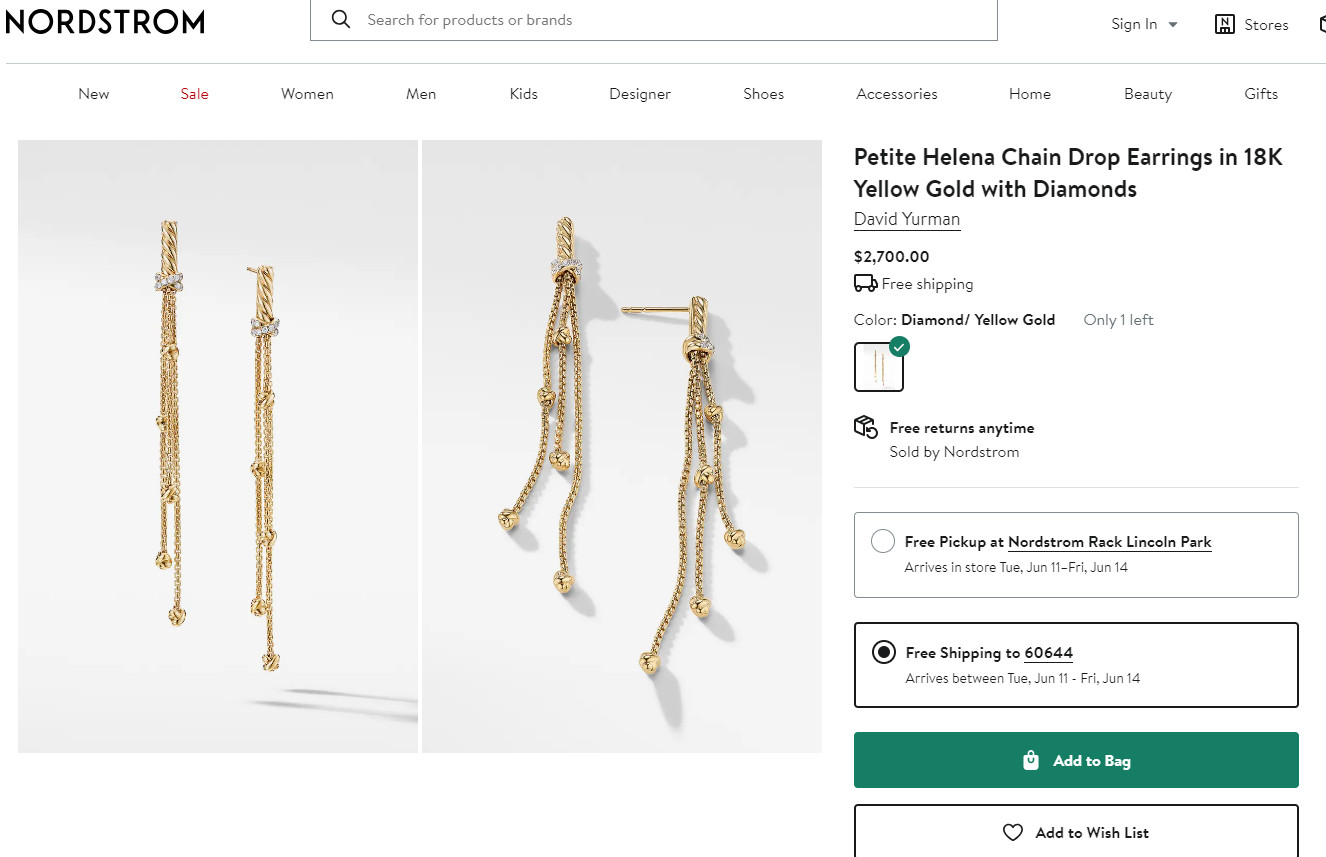Open the Designer menu
The image size is (1326, 857).
pos(640,94)
